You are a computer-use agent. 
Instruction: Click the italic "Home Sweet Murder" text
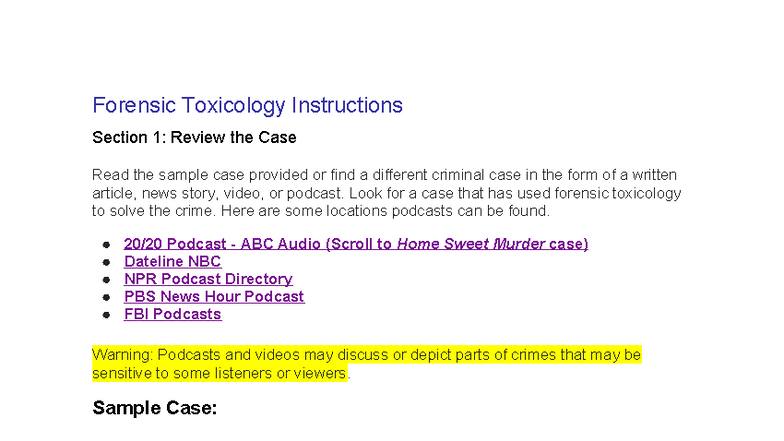[471, 244]
